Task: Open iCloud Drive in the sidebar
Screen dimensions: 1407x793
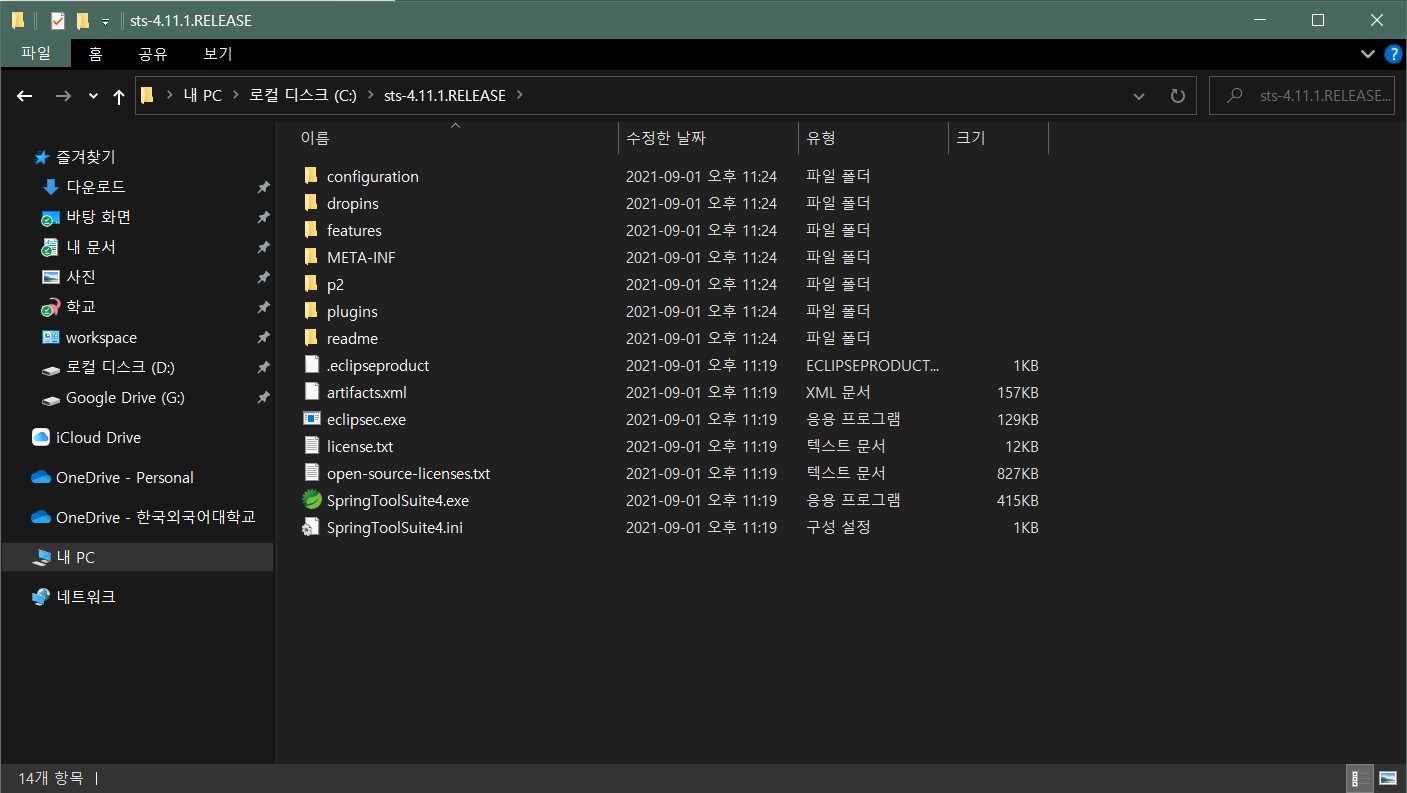Action: click(x=98, y=437)
